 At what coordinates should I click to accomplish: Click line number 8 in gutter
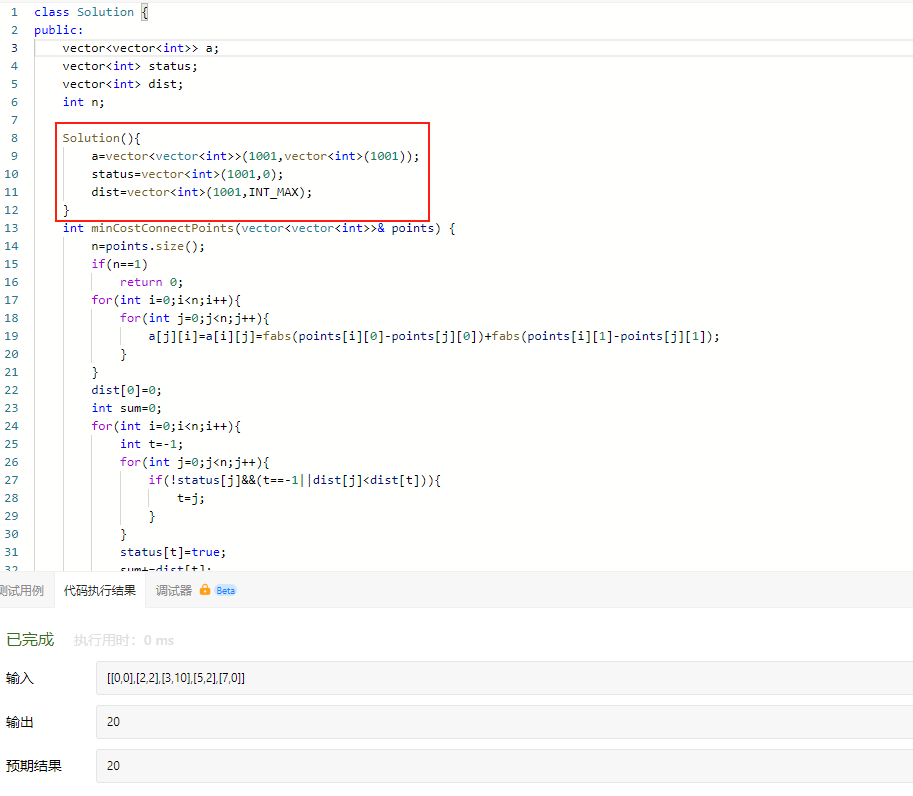coord(14,138)
